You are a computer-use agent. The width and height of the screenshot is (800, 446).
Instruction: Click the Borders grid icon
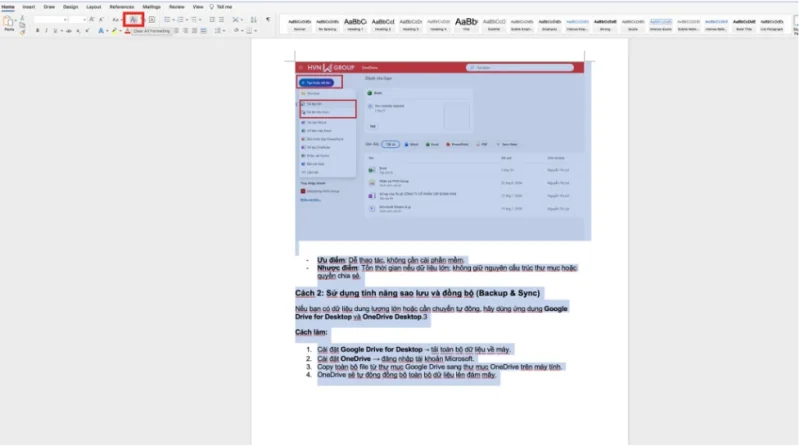(x=249, y=31)
